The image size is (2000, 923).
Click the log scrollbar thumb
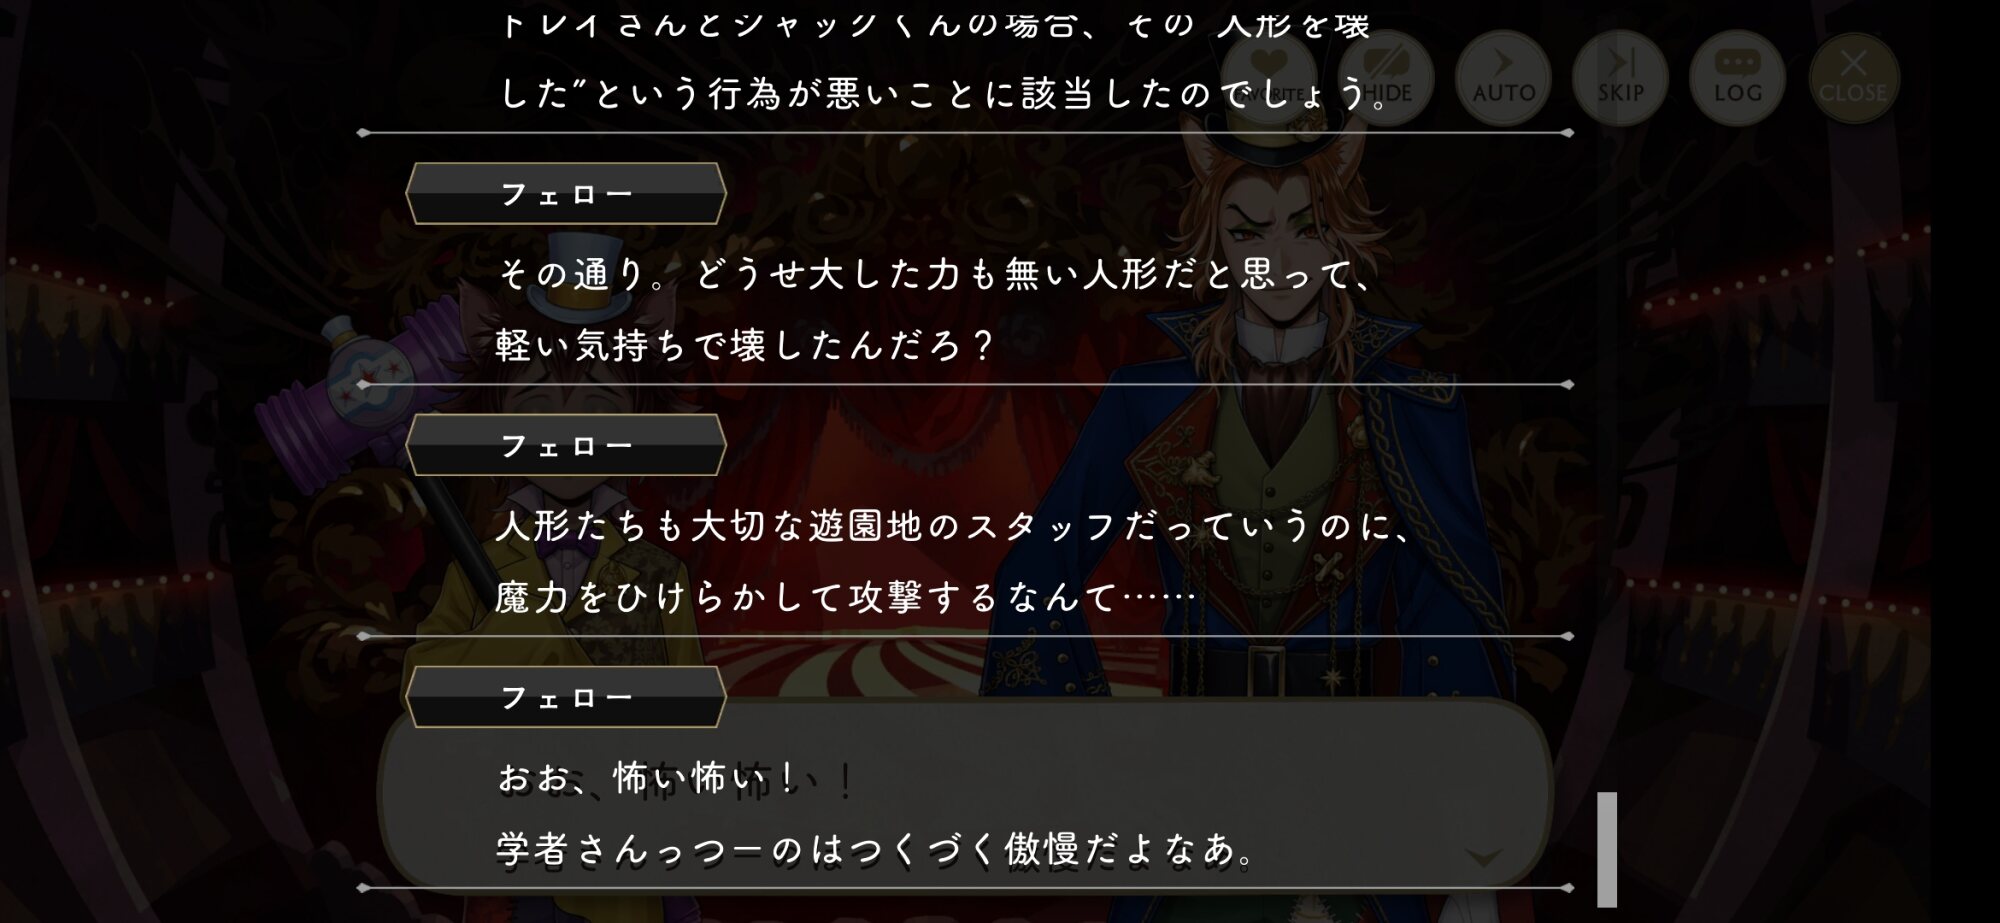coord(1607,849)
